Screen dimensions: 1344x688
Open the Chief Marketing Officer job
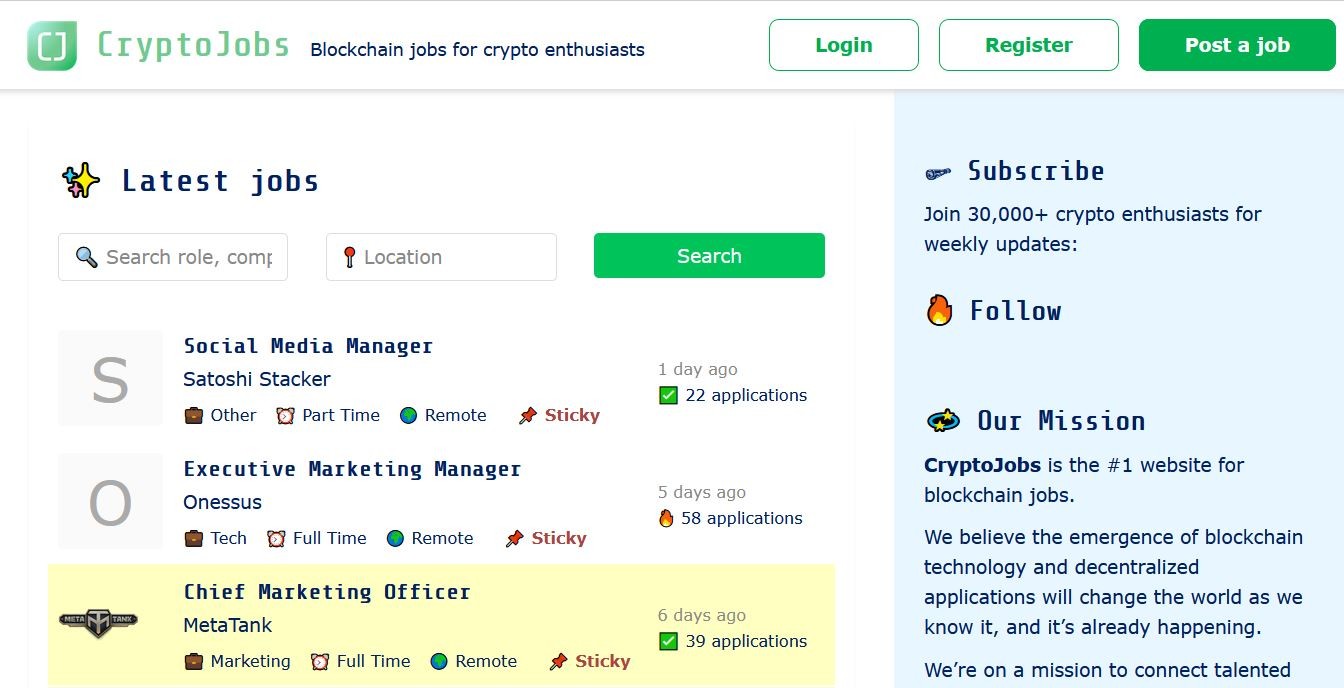coord(327,592)
